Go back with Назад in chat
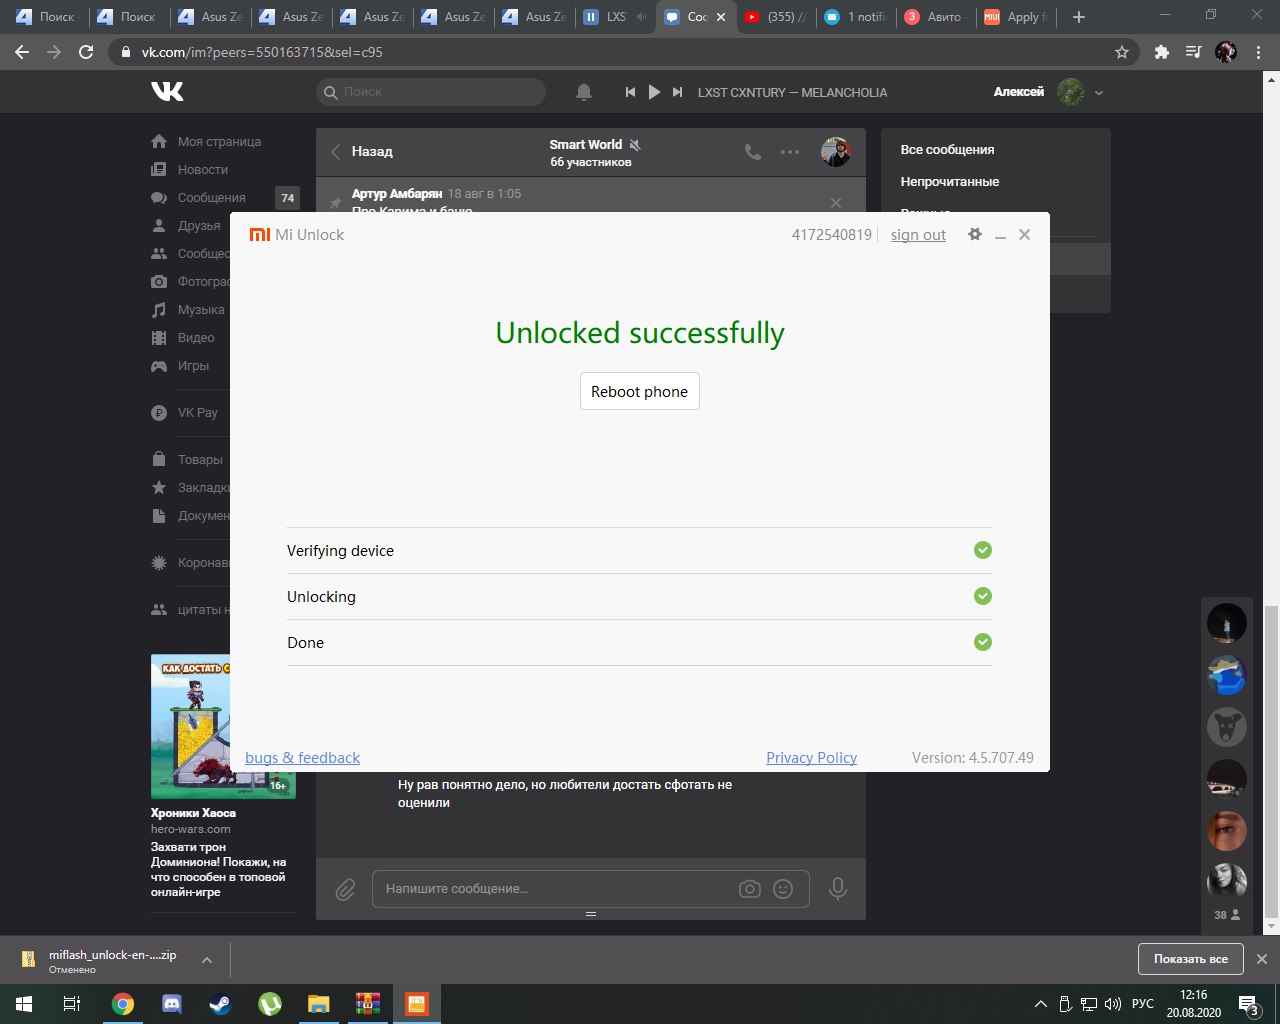The height and width of the screenshot is (1024, 1280). coord(362,152)
